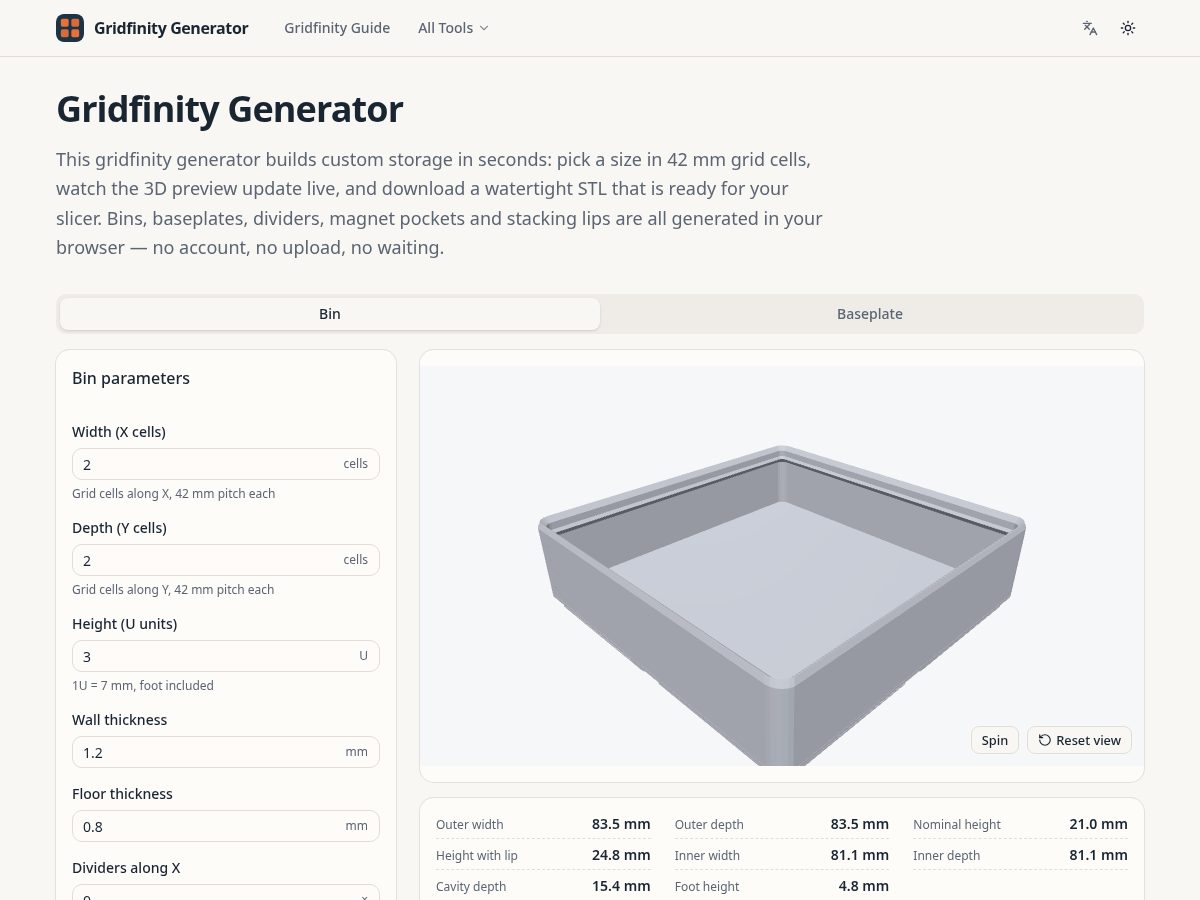
Task: Switch to the Bin tab
Action: click(x=330, y=314)
